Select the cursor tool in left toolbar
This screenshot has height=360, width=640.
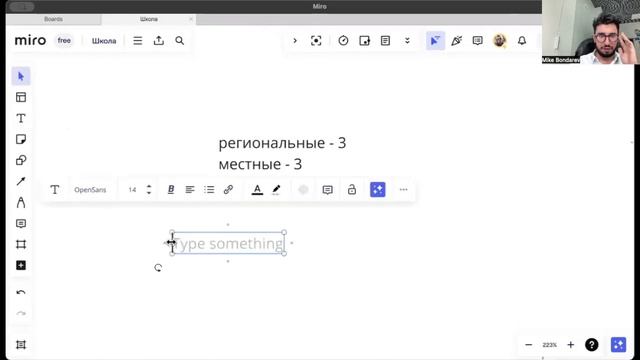tap(21, 76)
